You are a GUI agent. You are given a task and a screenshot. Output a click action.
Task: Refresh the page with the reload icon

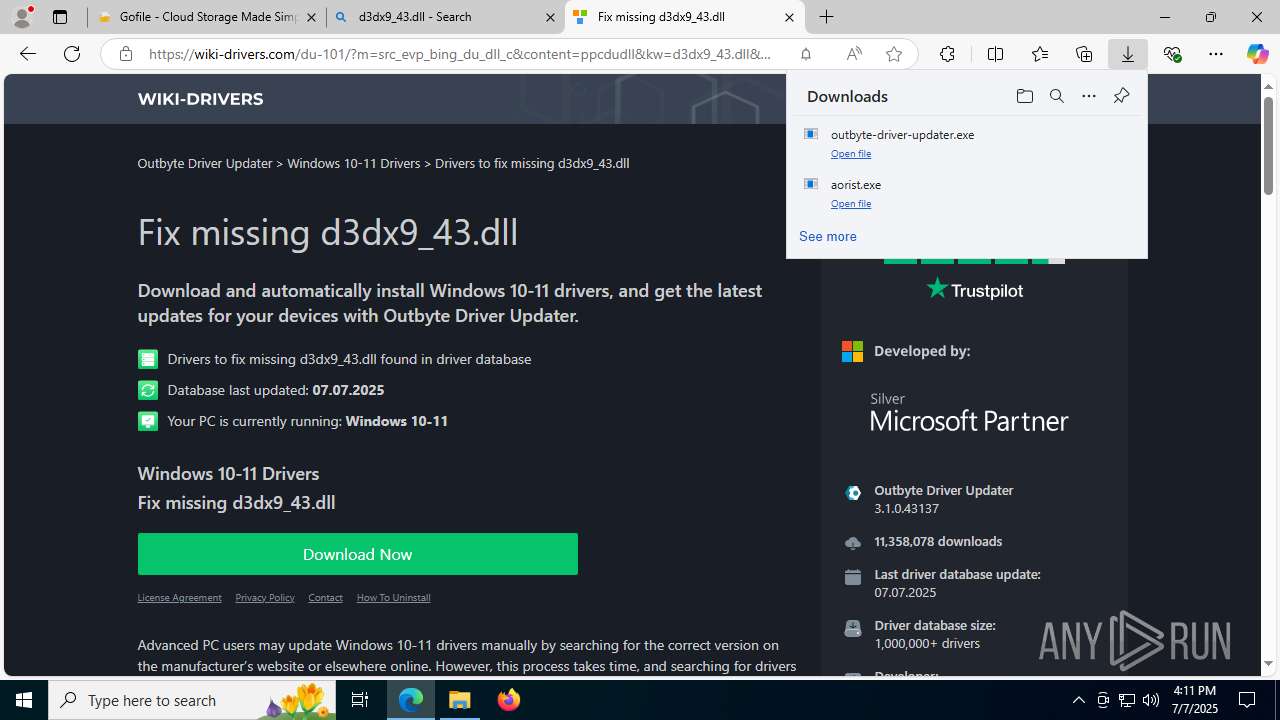pos(72,54)
